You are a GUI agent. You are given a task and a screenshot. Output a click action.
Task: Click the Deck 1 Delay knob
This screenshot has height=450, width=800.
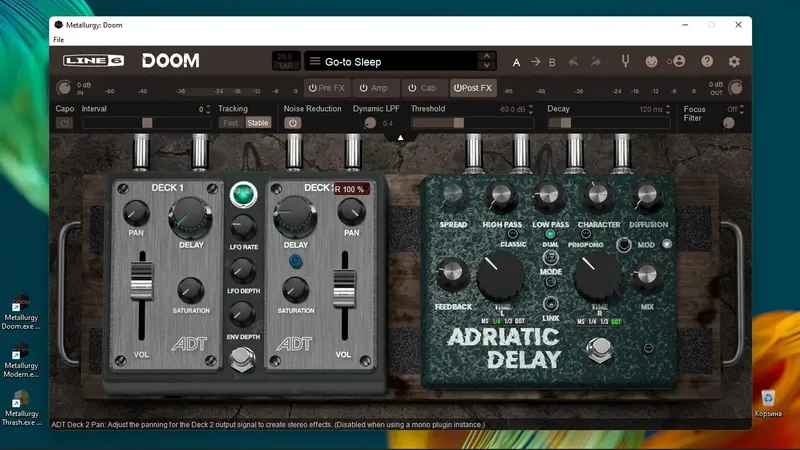pyautogui.click(x=190, y=218)
